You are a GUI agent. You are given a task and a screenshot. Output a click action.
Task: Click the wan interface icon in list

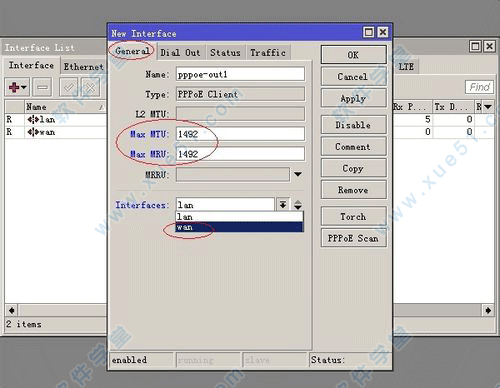[33, 132]
